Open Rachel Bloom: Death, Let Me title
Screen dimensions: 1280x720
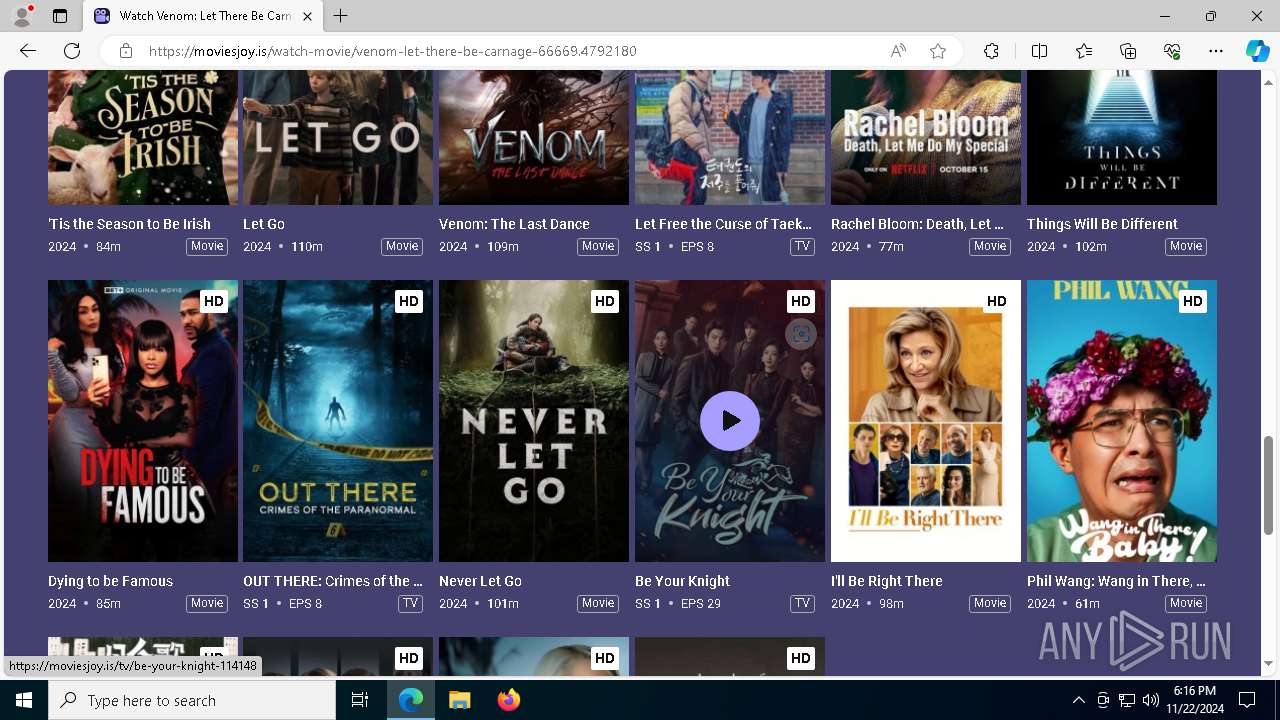tap(917, 224)
